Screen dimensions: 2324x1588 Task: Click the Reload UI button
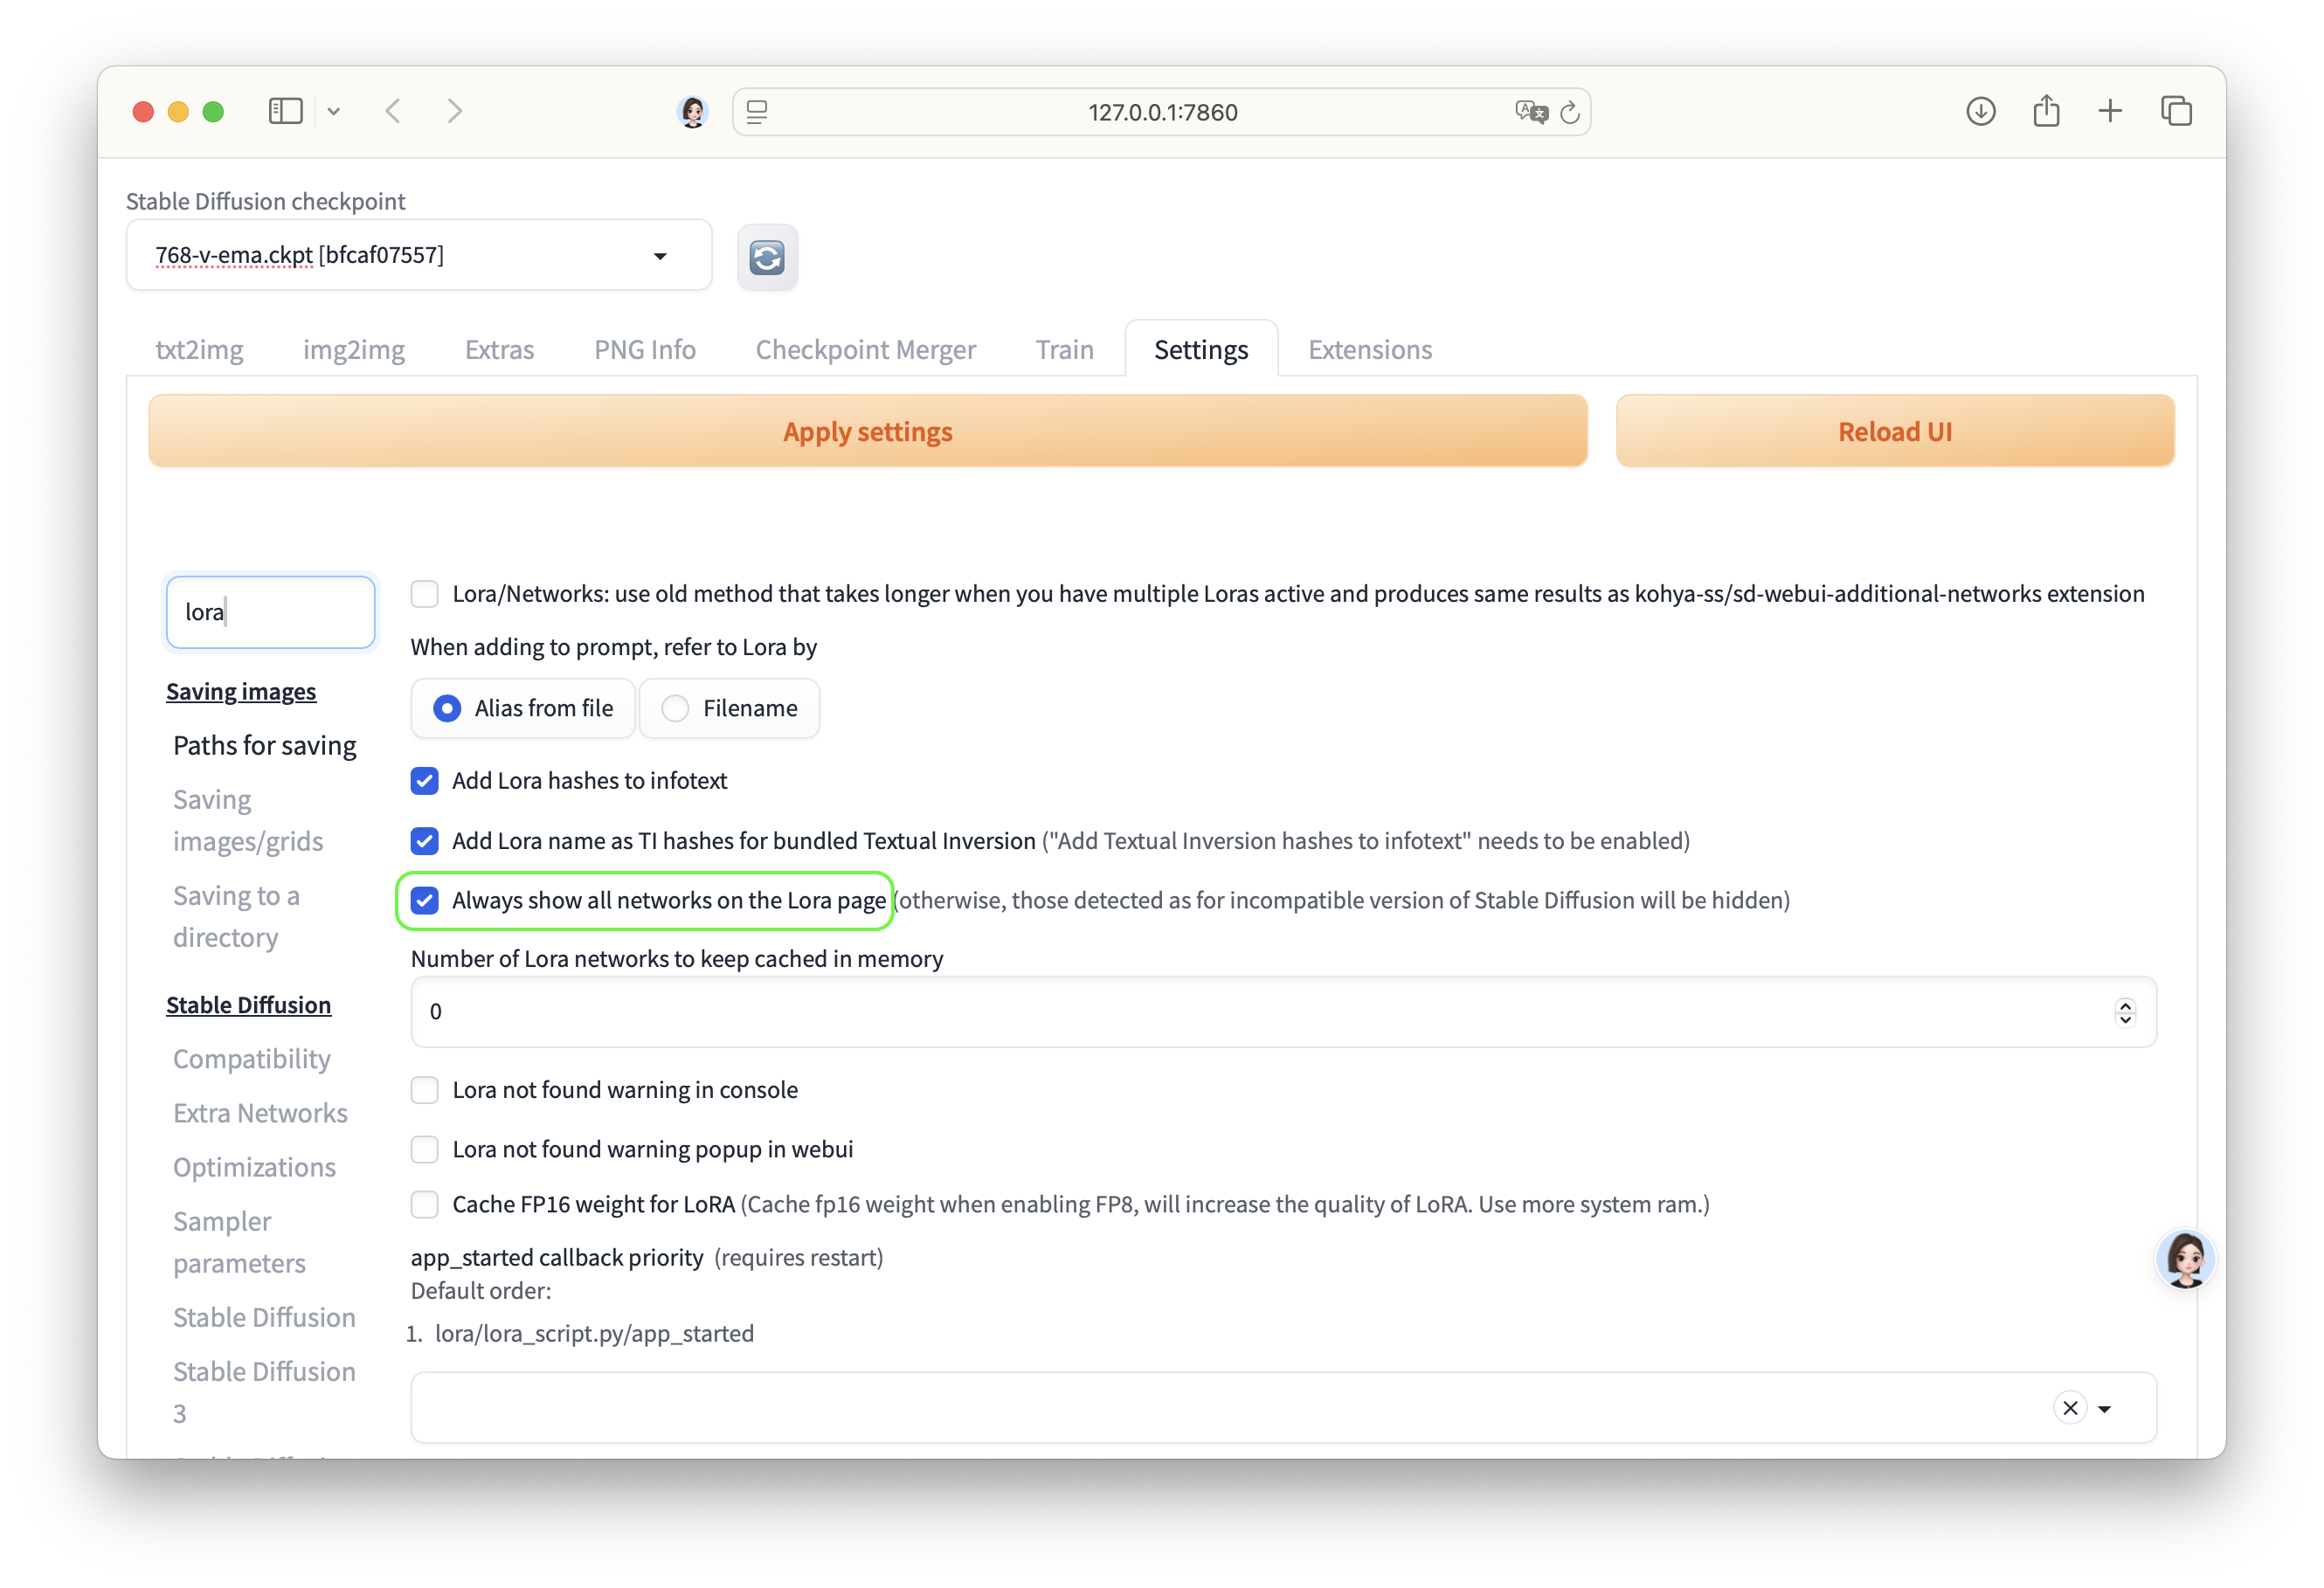[1894, 431]
